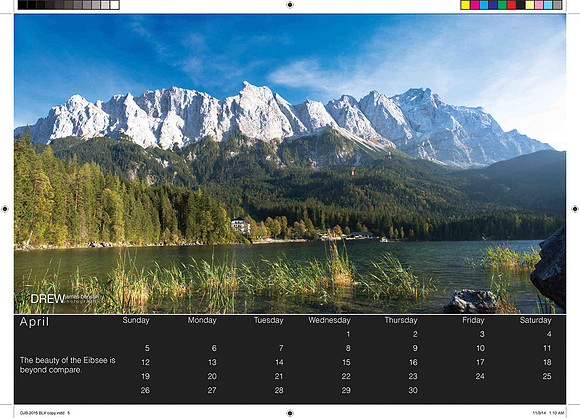This screenshot has height=418, width=580.
Task: Select date 19 under Sunday
Action: pos(145,377)
